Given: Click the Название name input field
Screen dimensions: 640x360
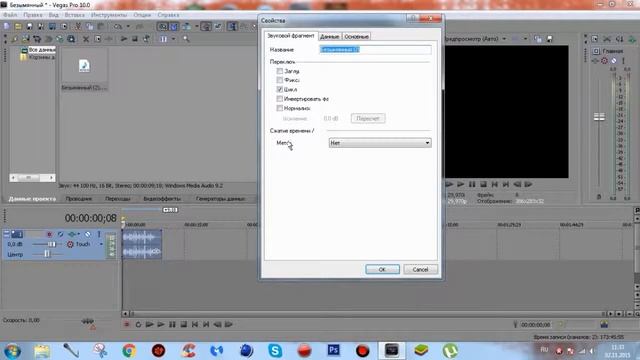Looking at the screenshot, I should tap(375, 49).
